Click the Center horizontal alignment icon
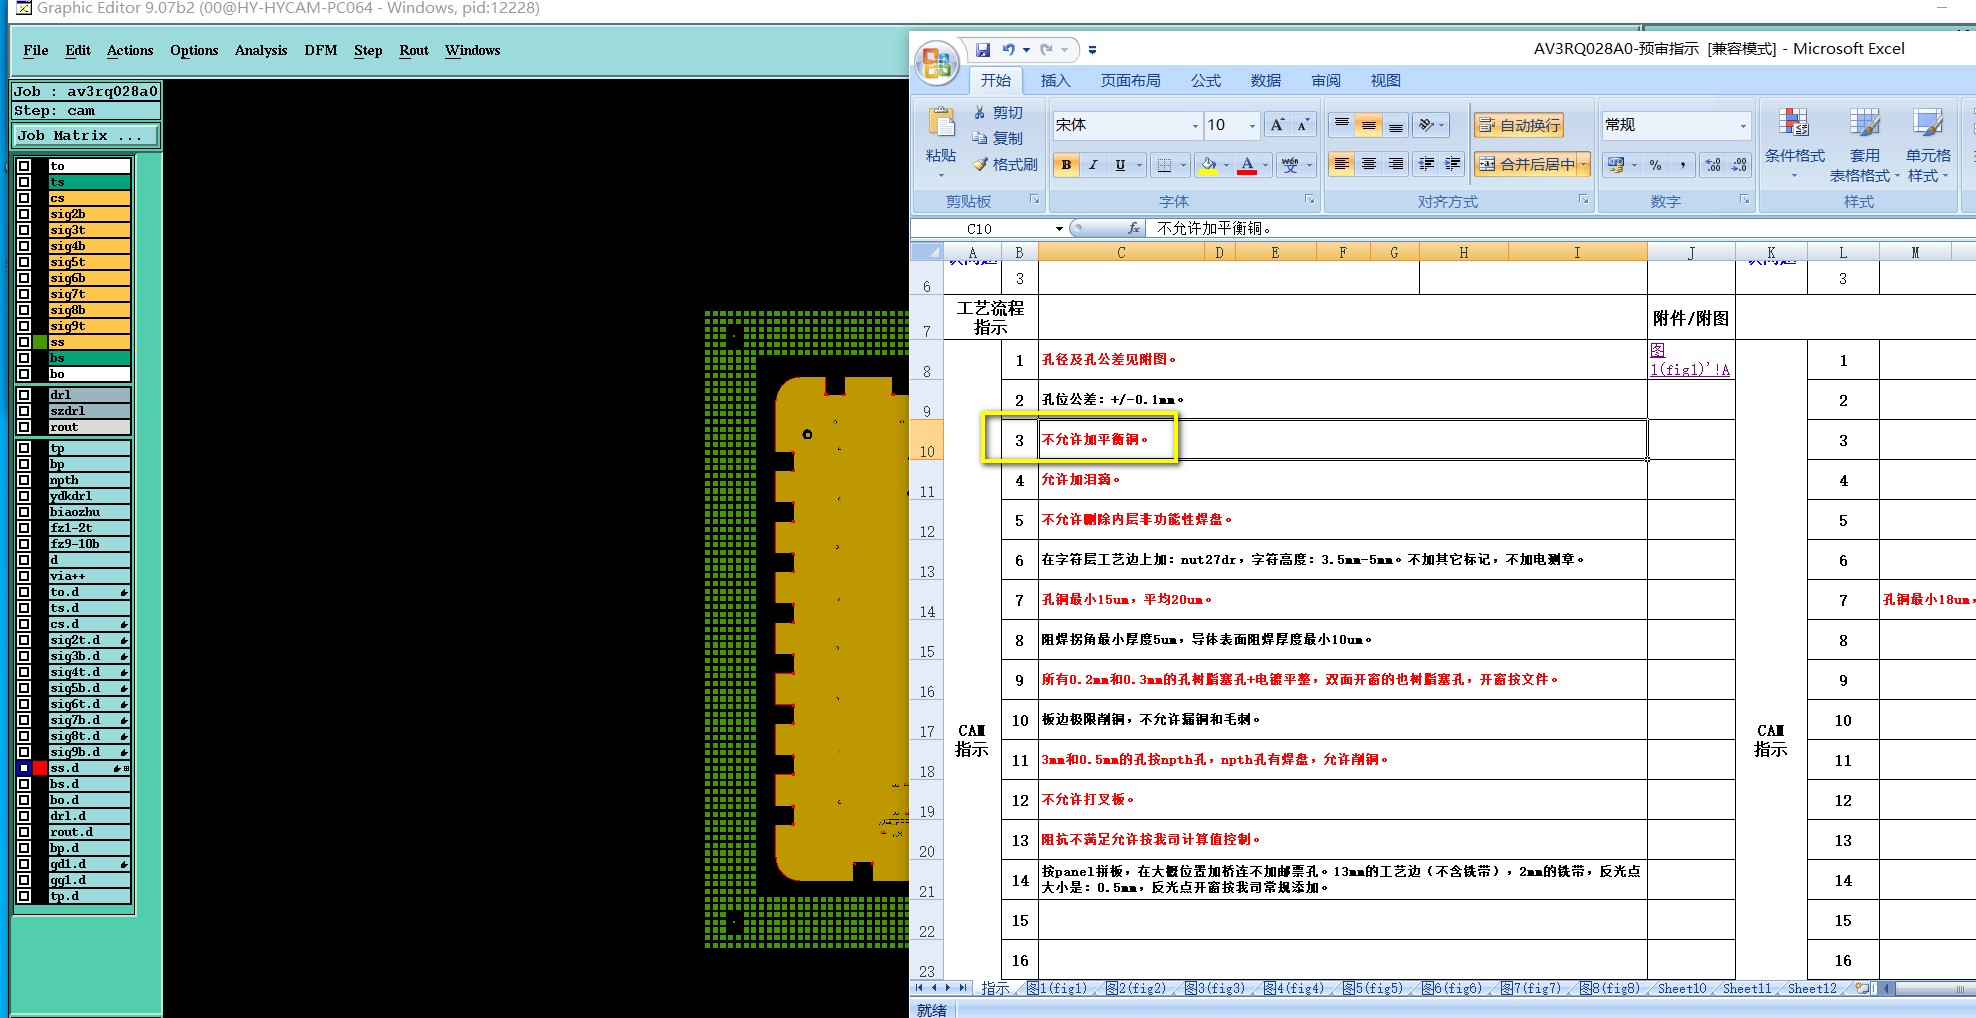 coord(1369,164)
